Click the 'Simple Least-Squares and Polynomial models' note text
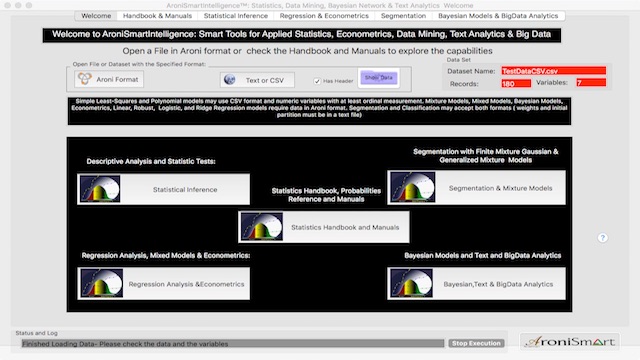The height and width of the screenshot is (360, 640). 319,108
